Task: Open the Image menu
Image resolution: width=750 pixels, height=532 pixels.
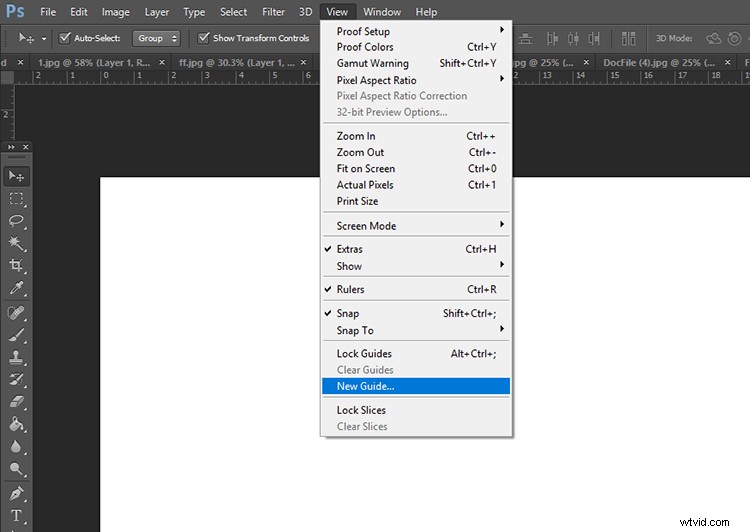Action: (116, 12)
